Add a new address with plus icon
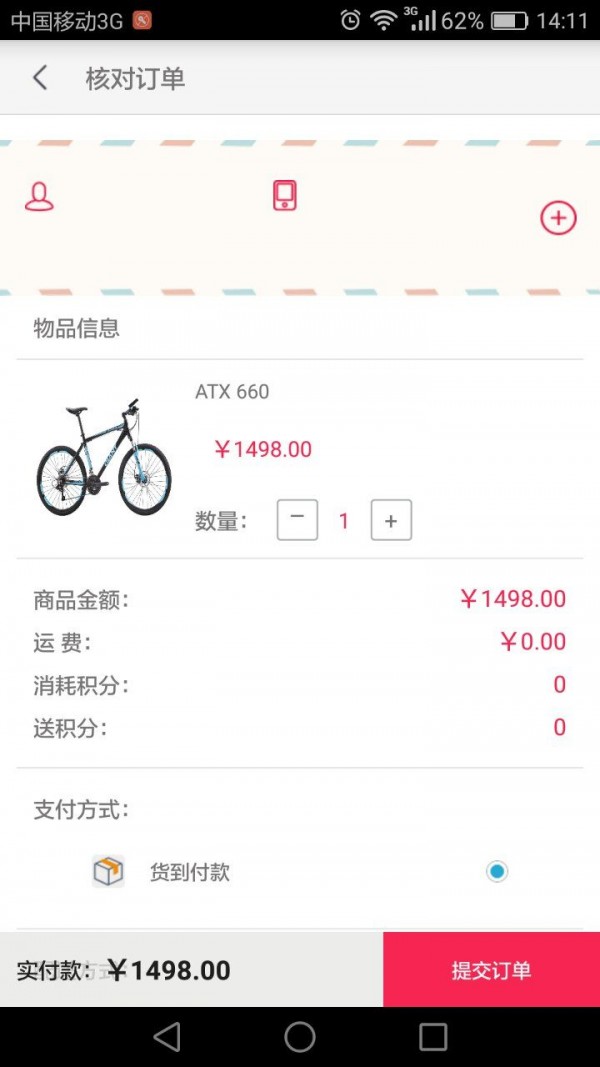This screenshot has width=600, height=1067. [558, 218]
